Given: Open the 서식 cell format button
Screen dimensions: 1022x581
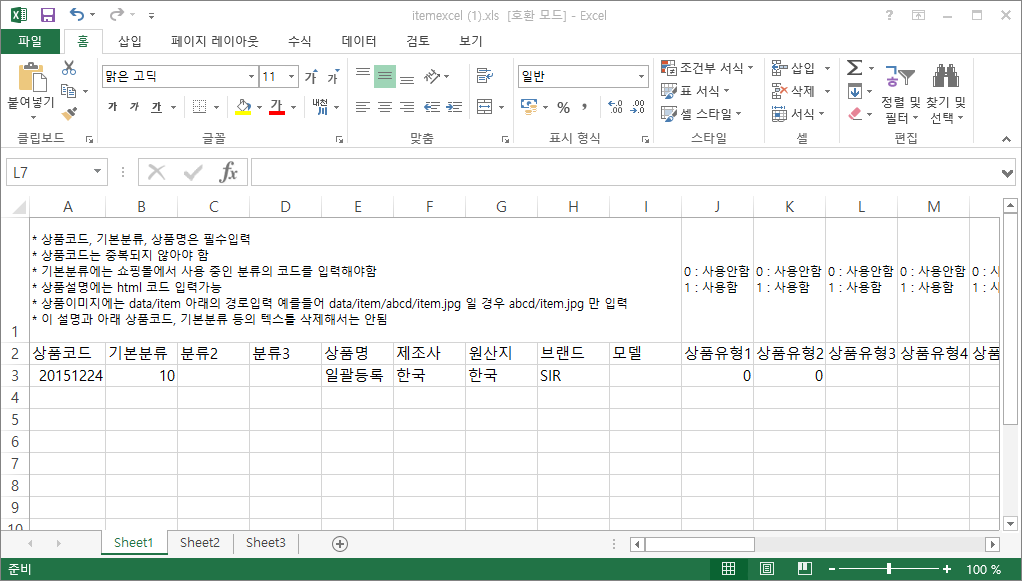Looking at the screenshot, I should coord(798,113).
